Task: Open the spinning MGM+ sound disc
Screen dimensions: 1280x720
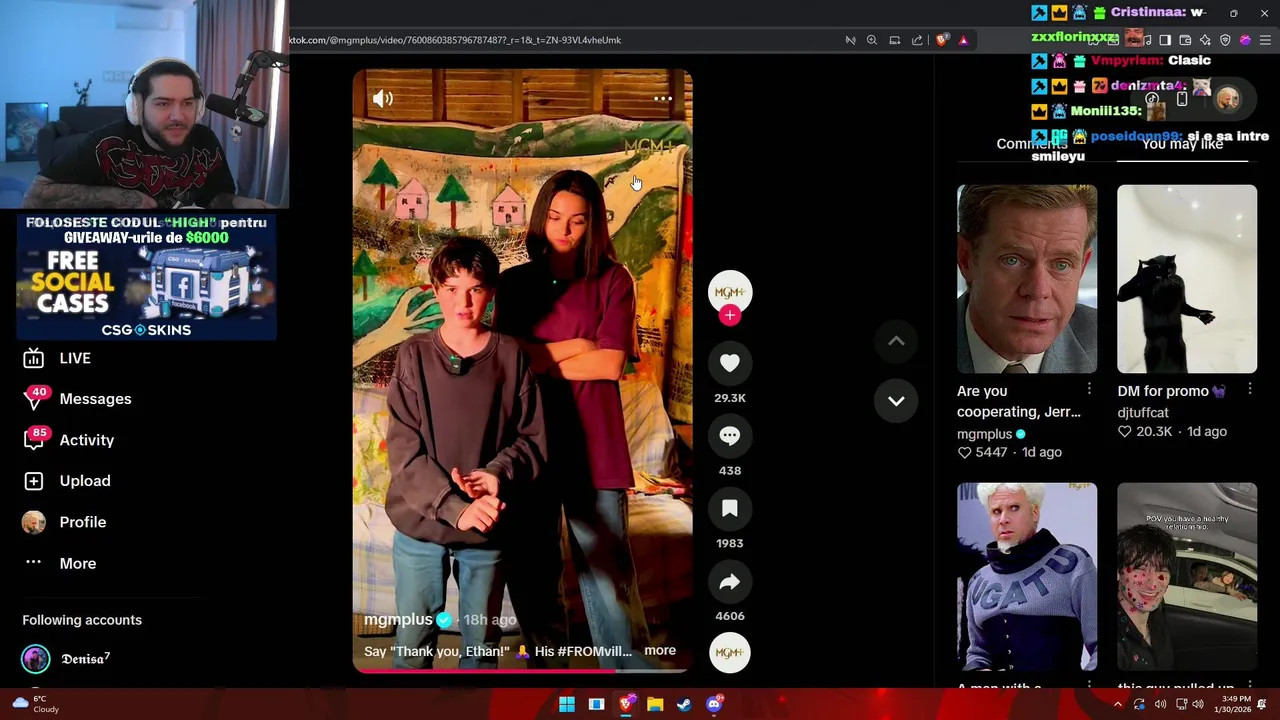Action: tap(730, 653)
